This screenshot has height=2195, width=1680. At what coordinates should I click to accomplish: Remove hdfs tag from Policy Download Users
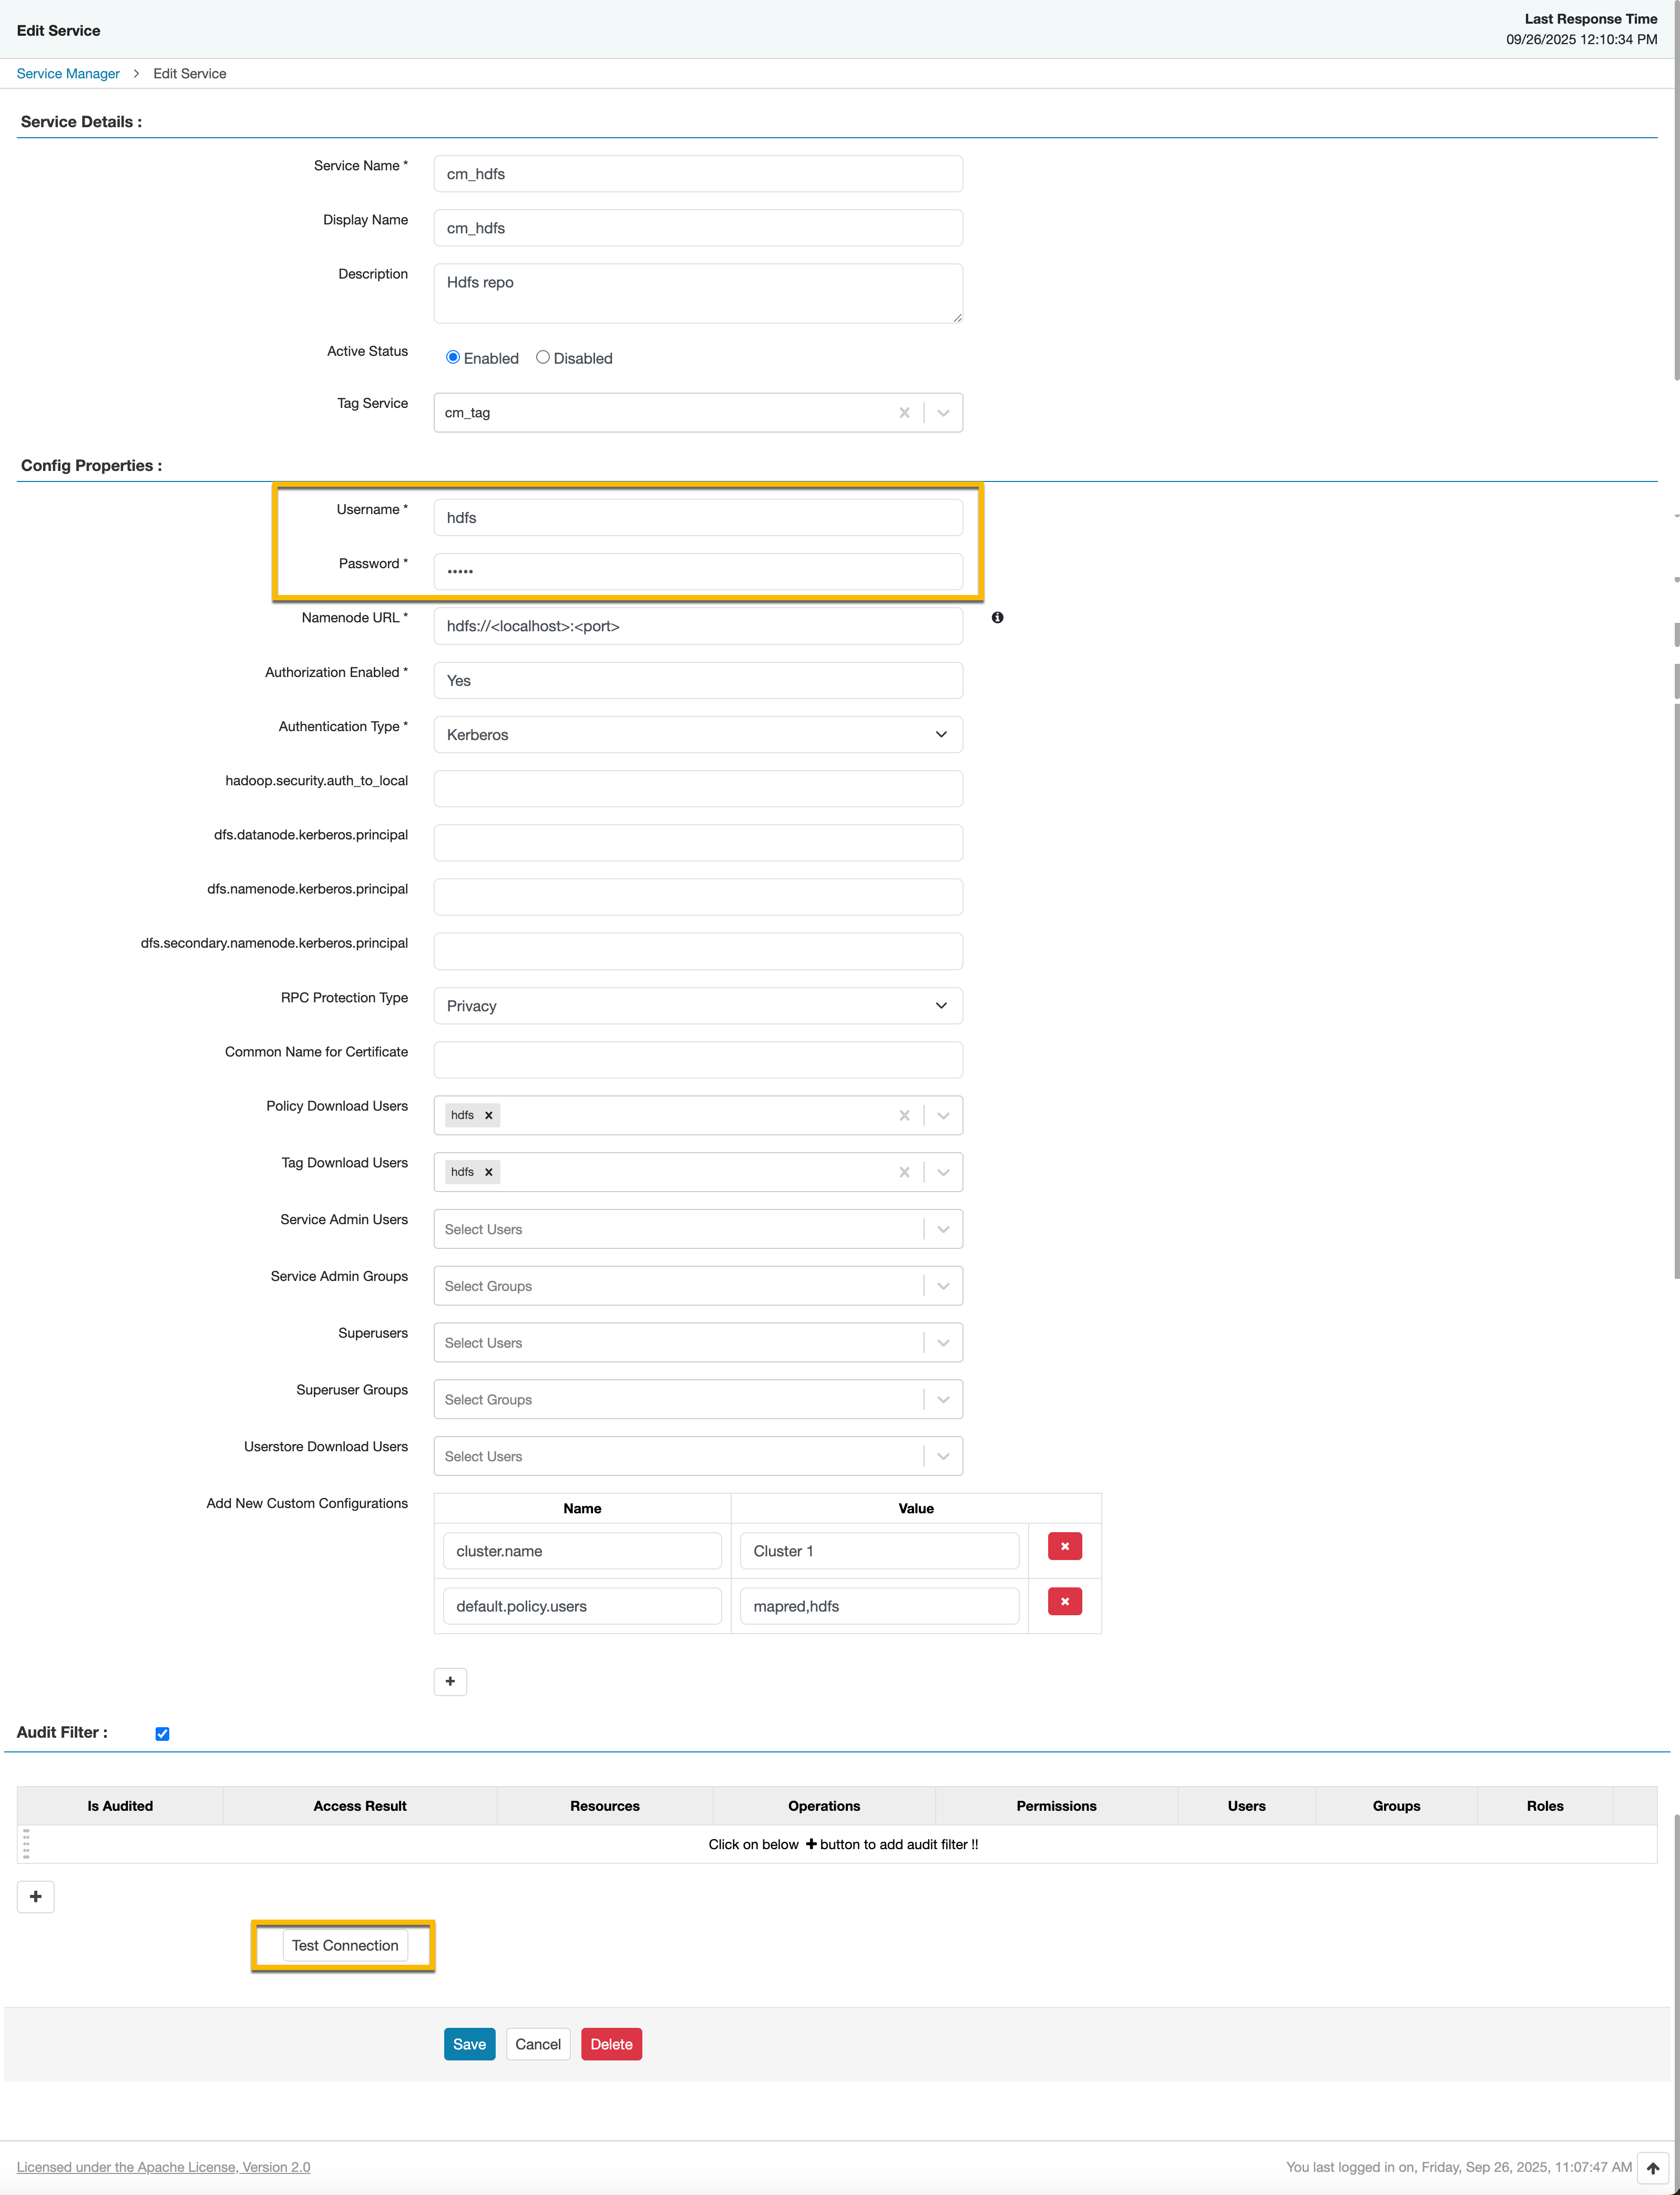(489, 1115)
